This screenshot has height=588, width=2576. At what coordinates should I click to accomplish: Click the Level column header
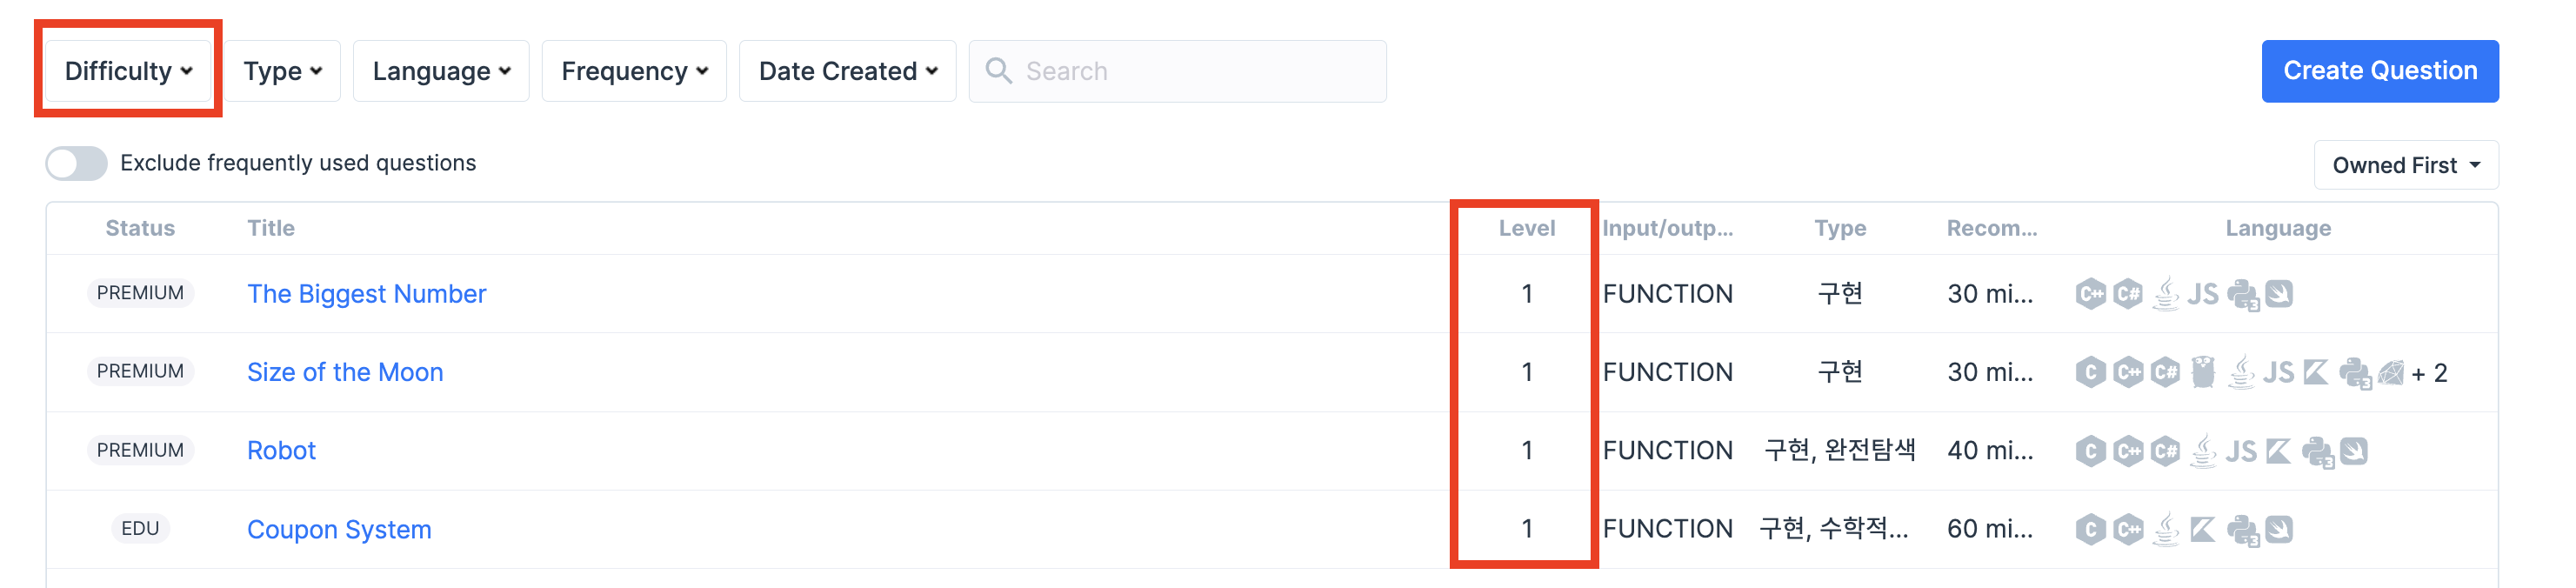tap(1526, 228)
